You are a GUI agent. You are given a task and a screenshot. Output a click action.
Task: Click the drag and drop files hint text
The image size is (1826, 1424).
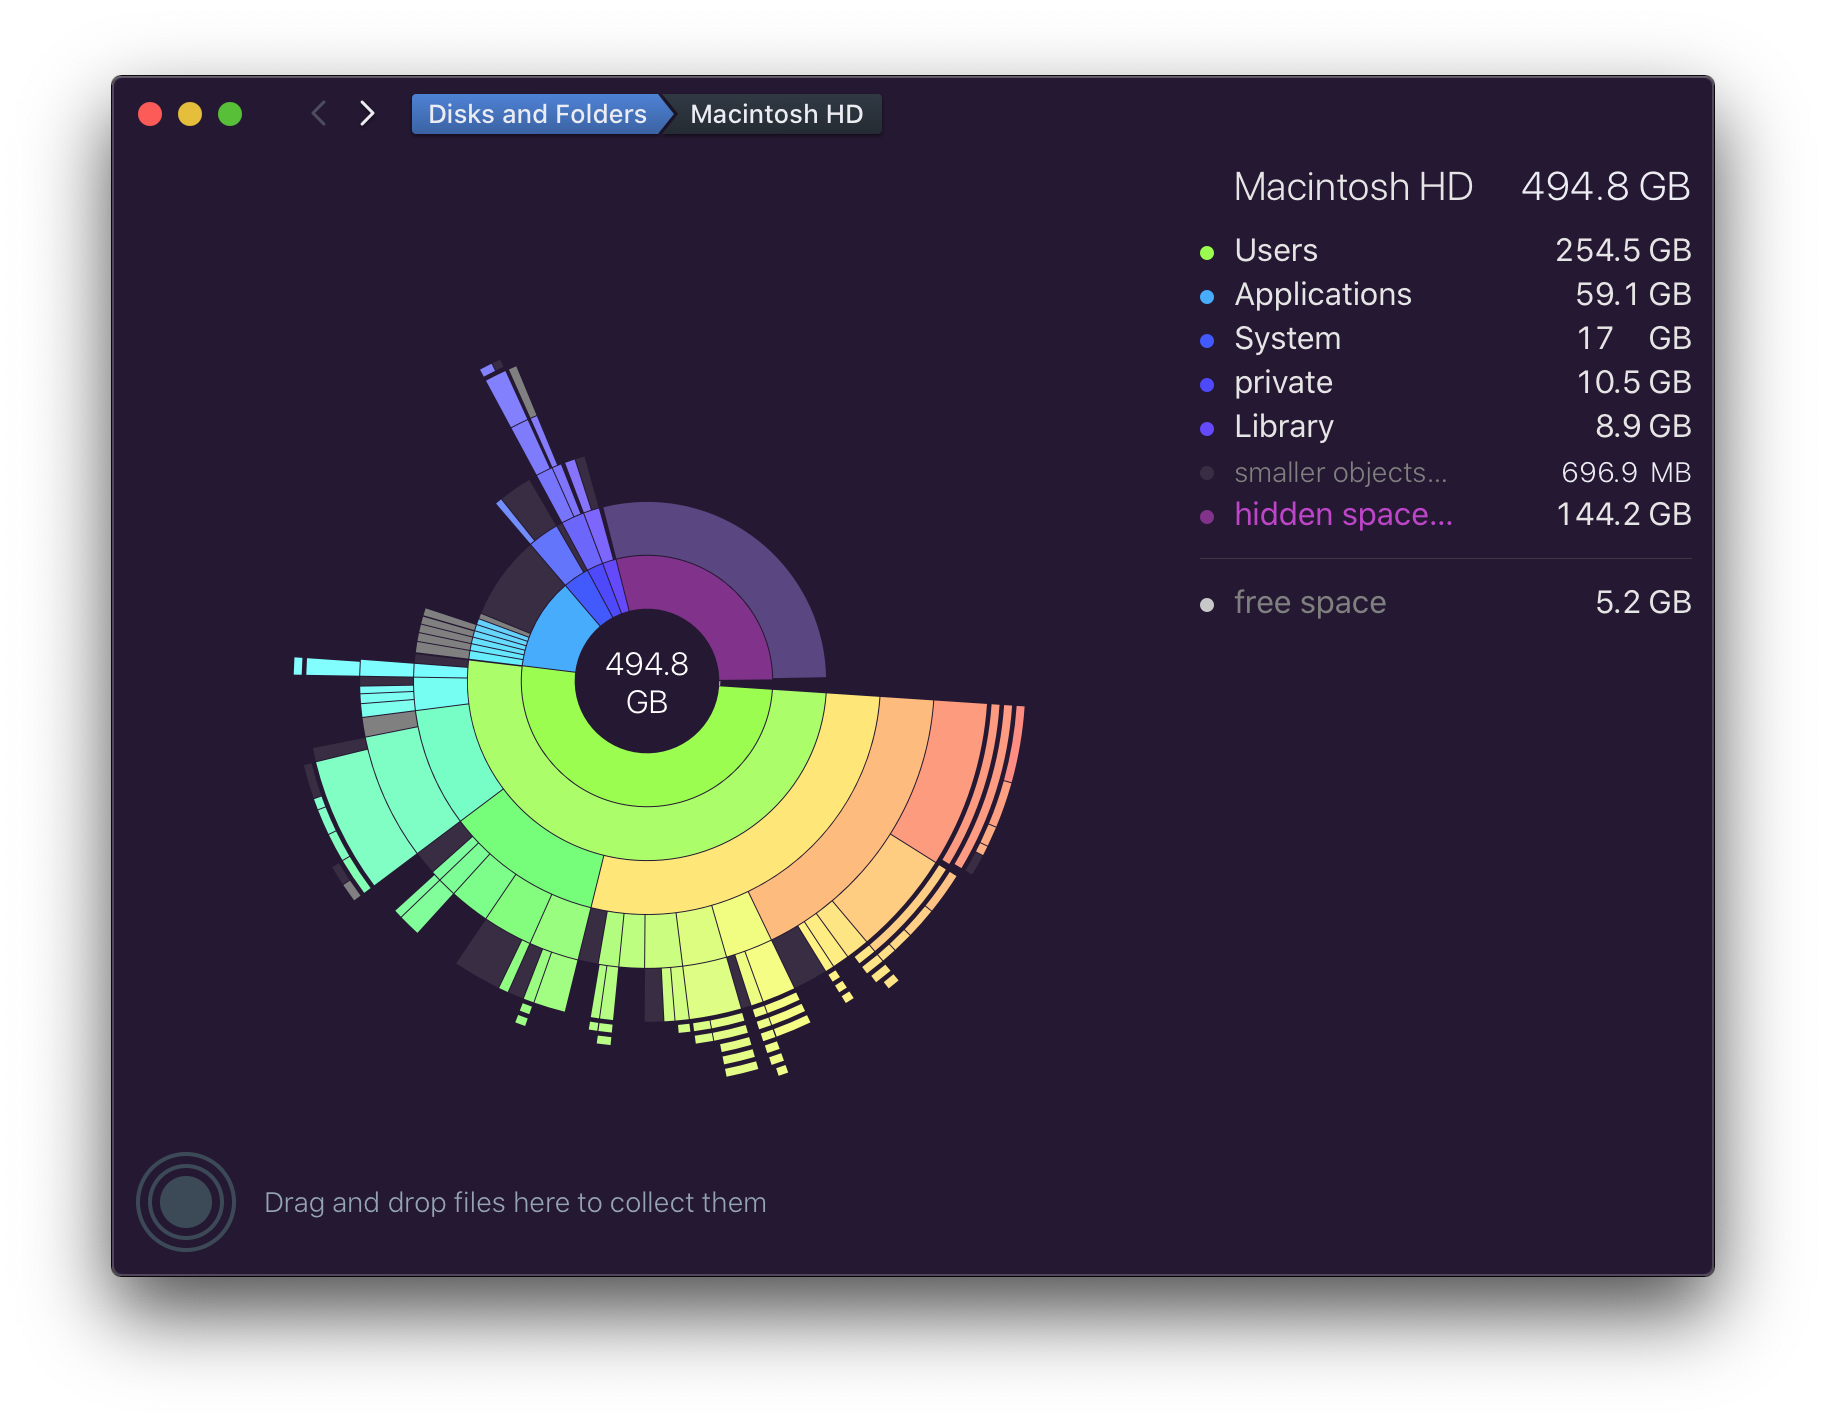point(515,1202)
